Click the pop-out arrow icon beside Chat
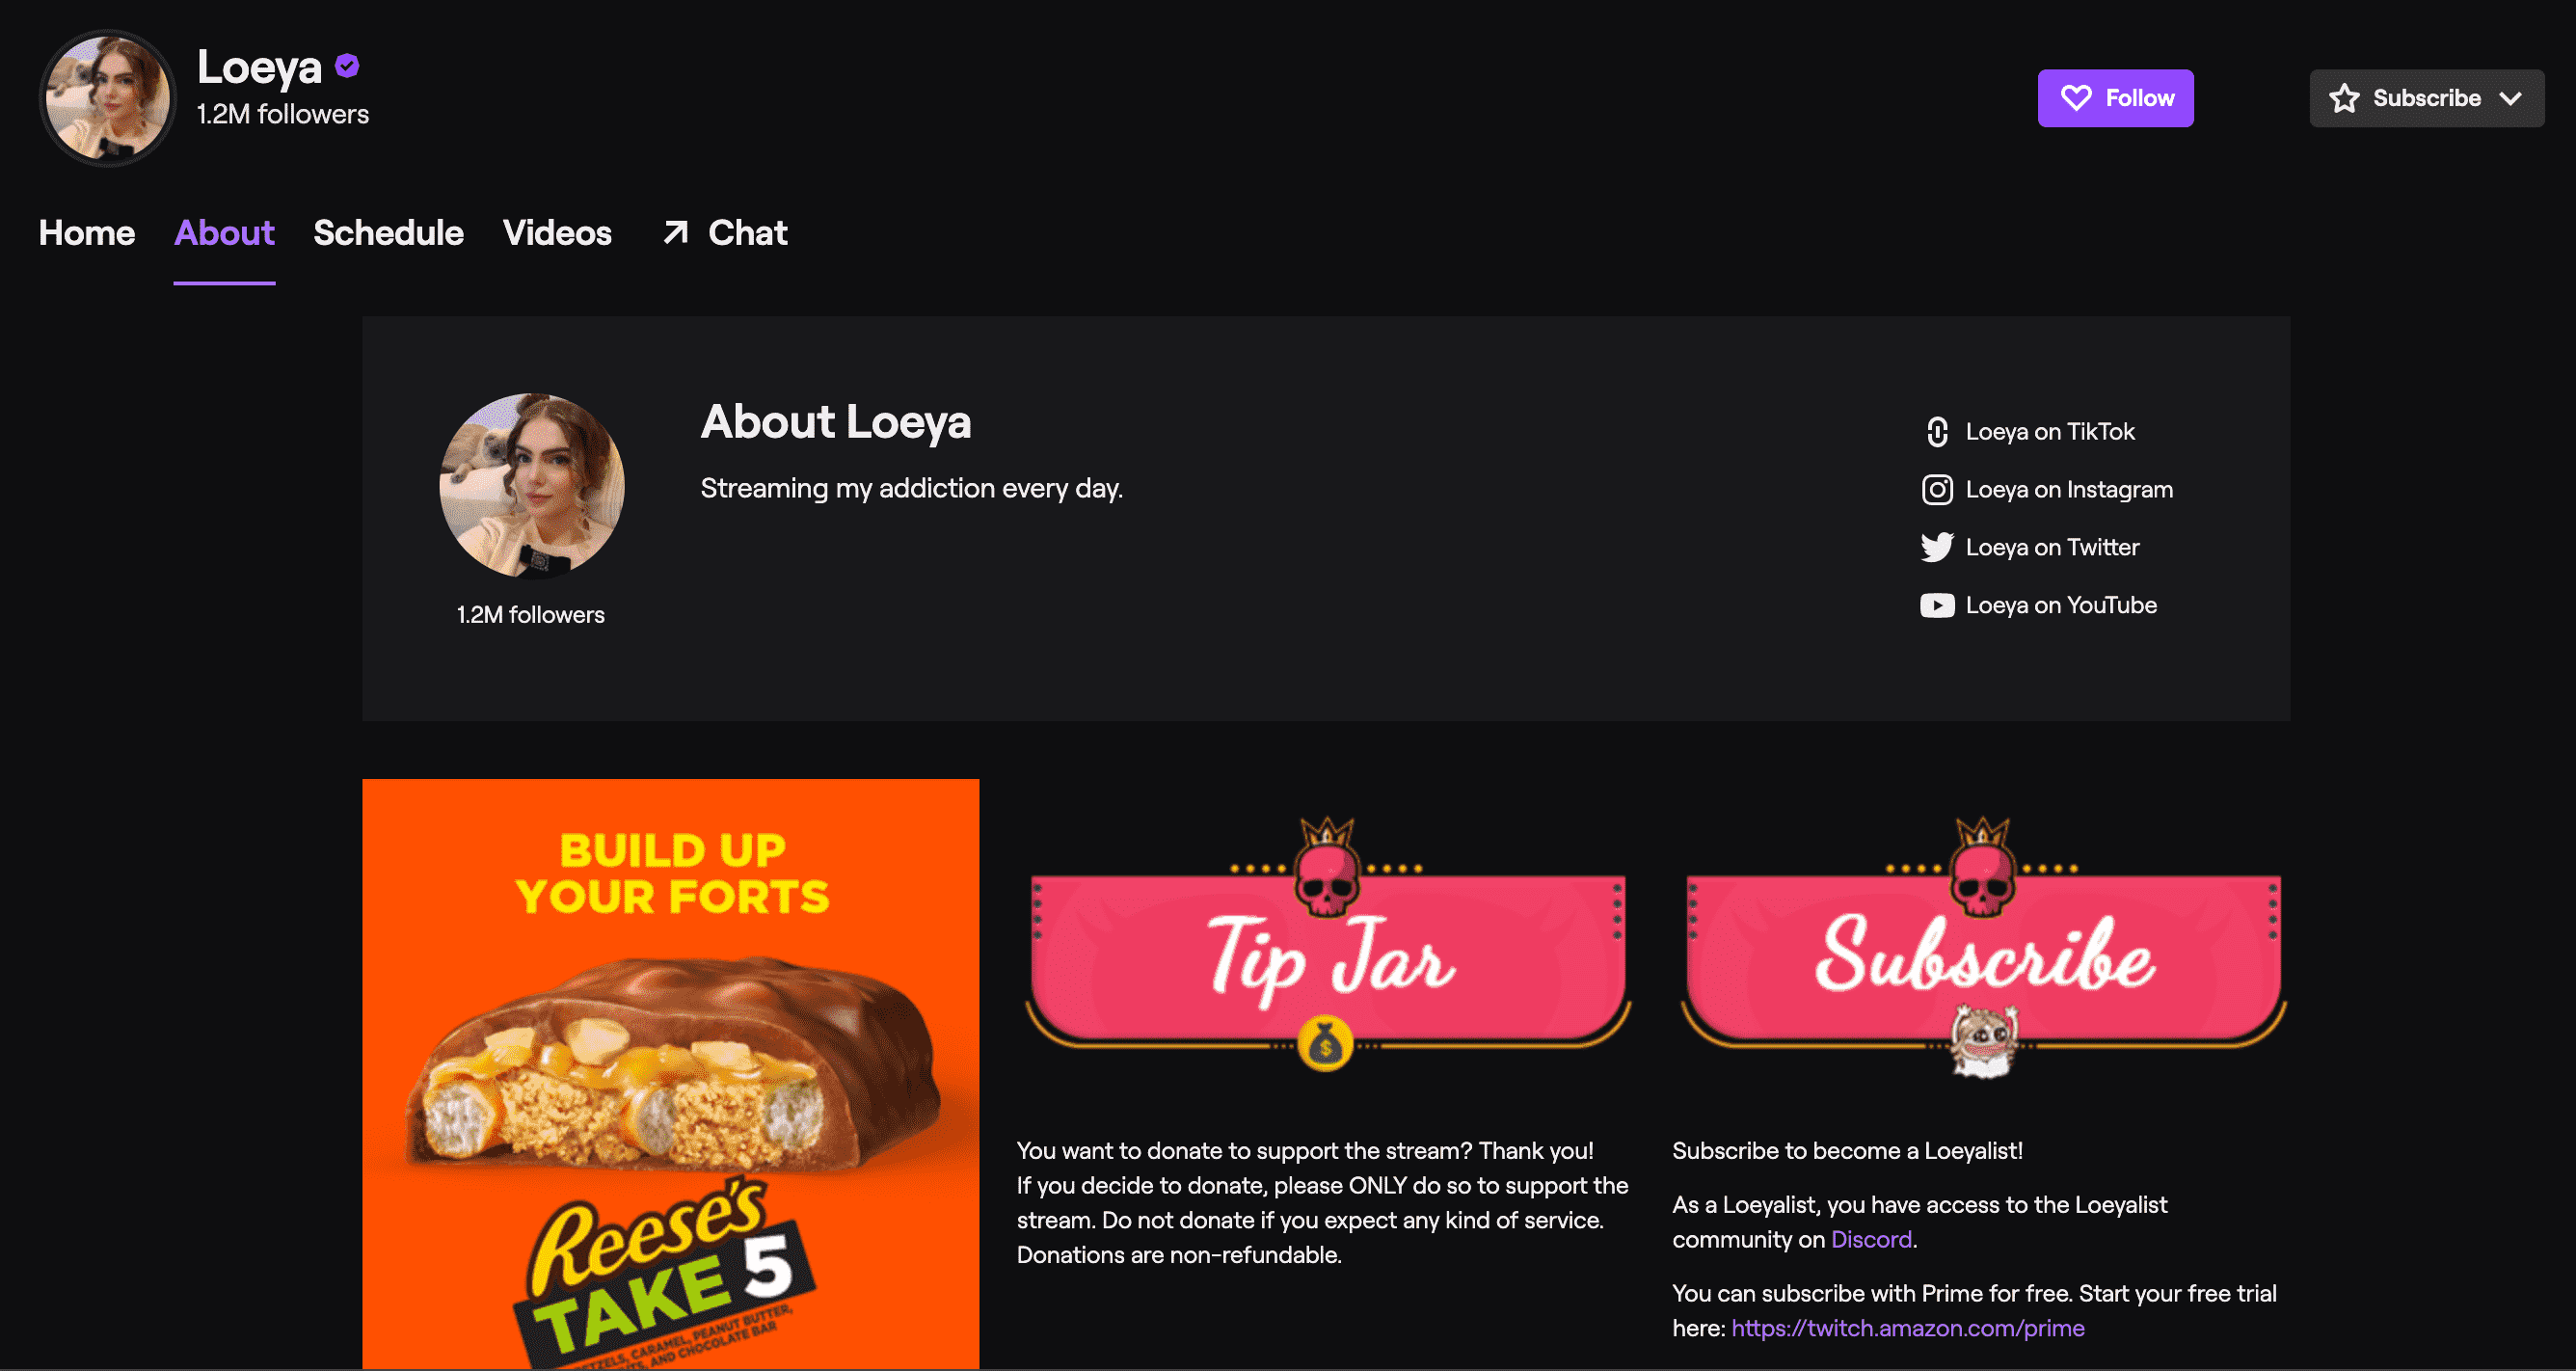Viewport: 2576px width, 1371px height. tap(676, 233)
